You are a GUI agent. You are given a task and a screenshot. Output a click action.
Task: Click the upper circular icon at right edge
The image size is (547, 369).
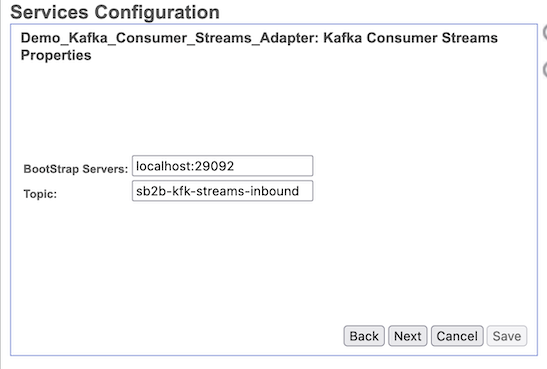pyautogui.click(x=545, y=32)
